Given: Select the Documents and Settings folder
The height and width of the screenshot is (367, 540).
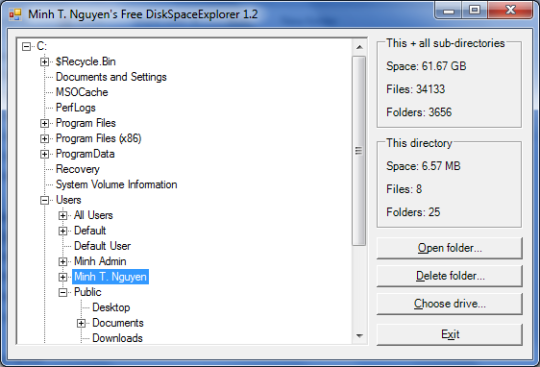Looking at the screenshot, I should [111, 77].
